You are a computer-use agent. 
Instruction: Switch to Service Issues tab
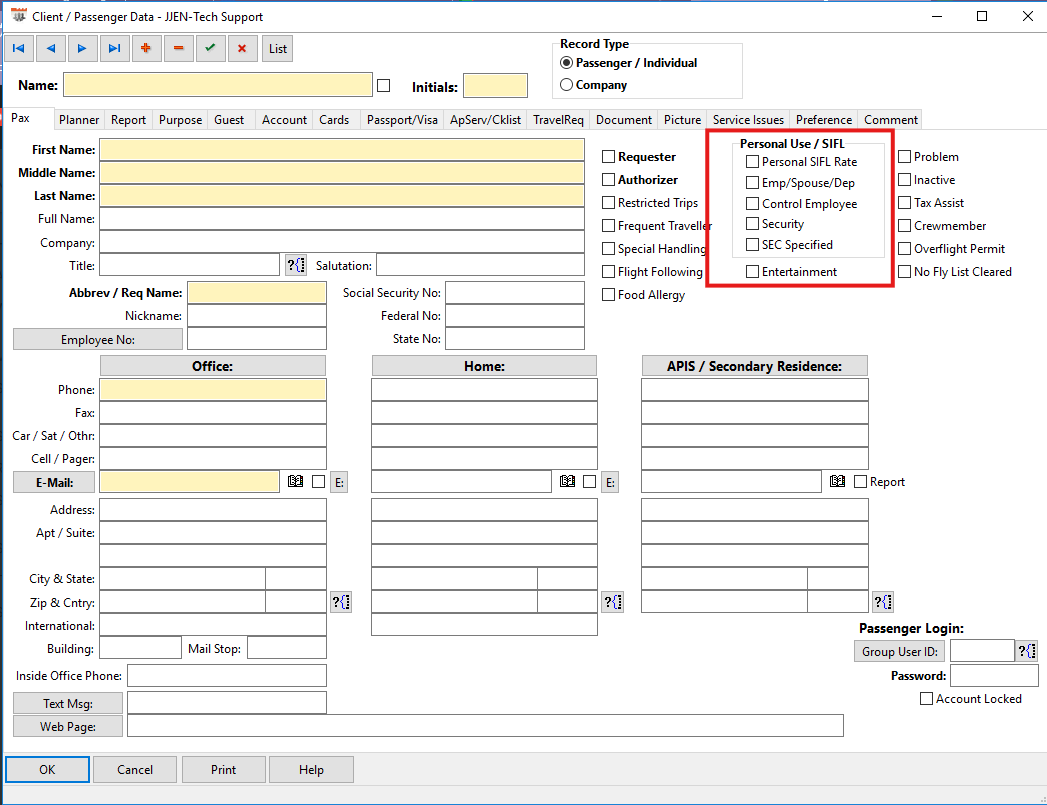(x=748, y=119)
